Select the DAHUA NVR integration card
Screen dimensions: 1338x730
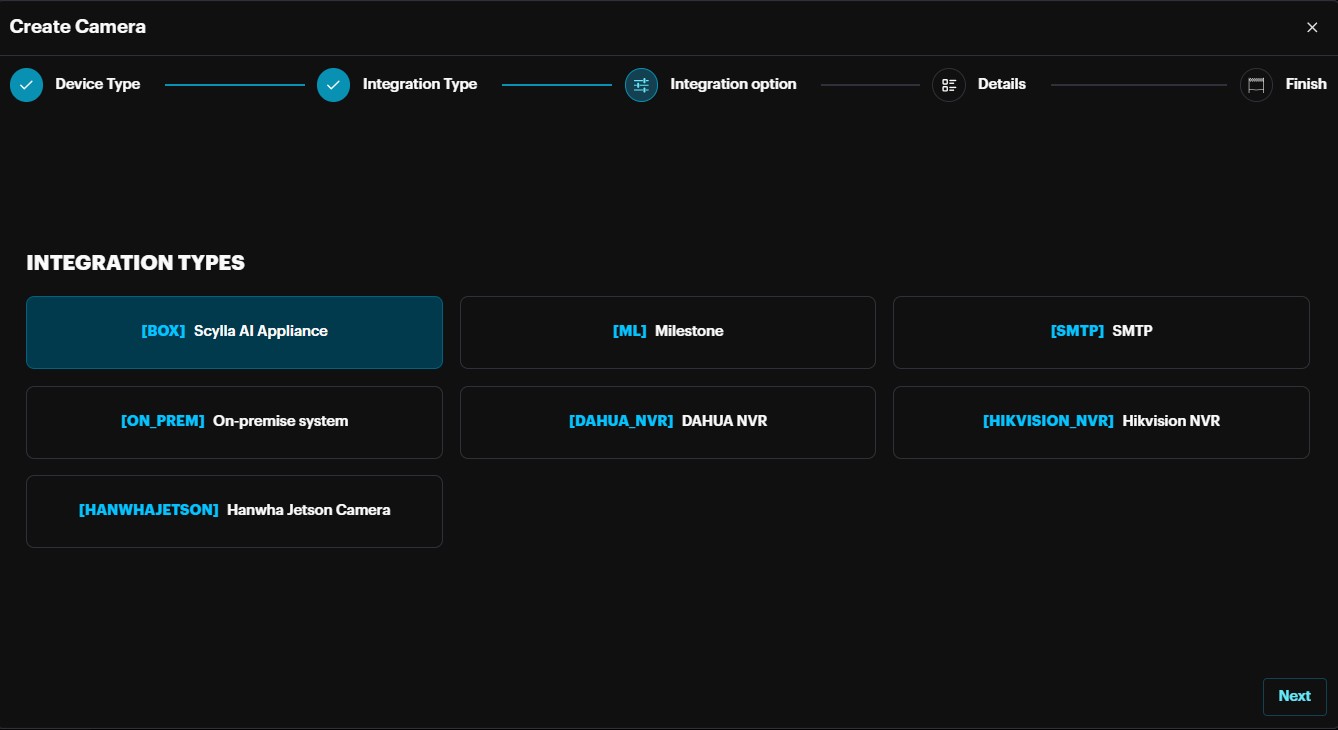[x=667, y=422]
